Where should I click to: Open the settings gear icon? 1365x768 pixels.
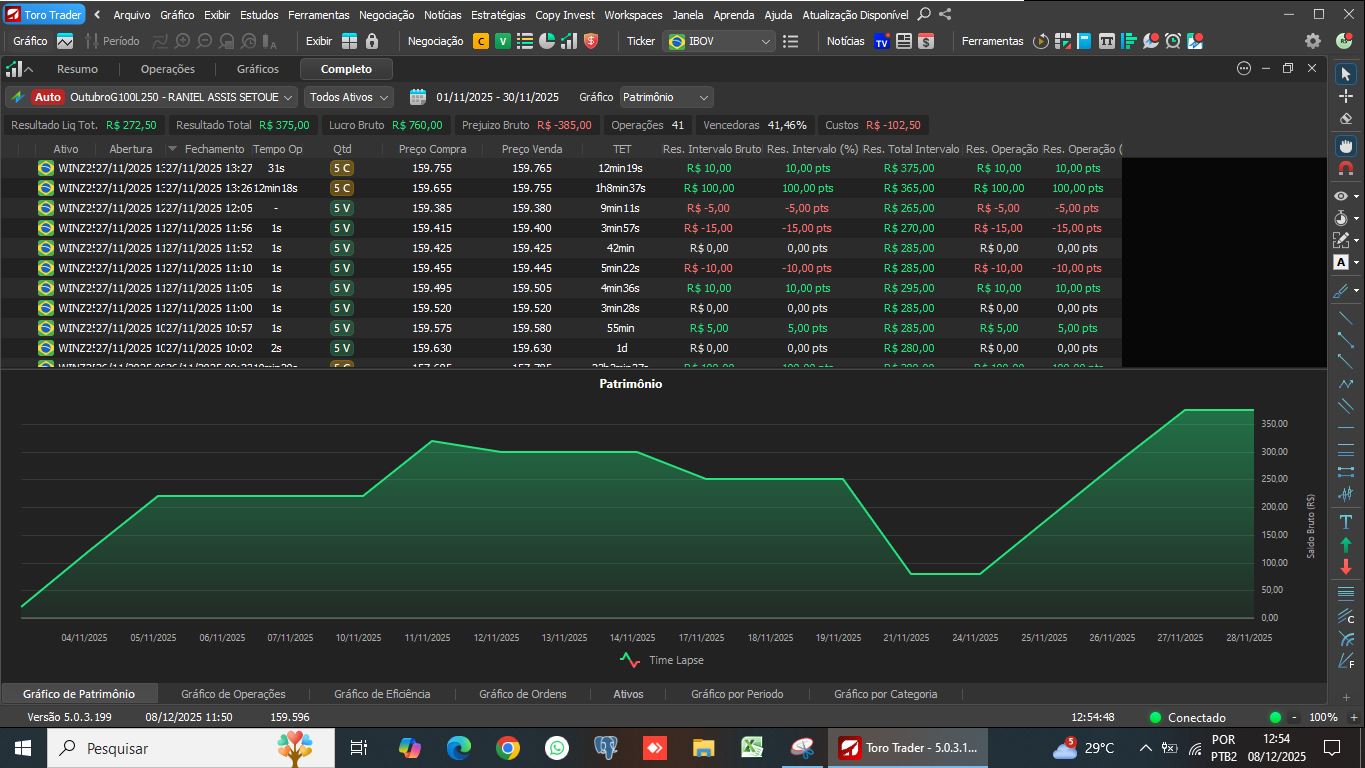click(x=1313, y=41)
